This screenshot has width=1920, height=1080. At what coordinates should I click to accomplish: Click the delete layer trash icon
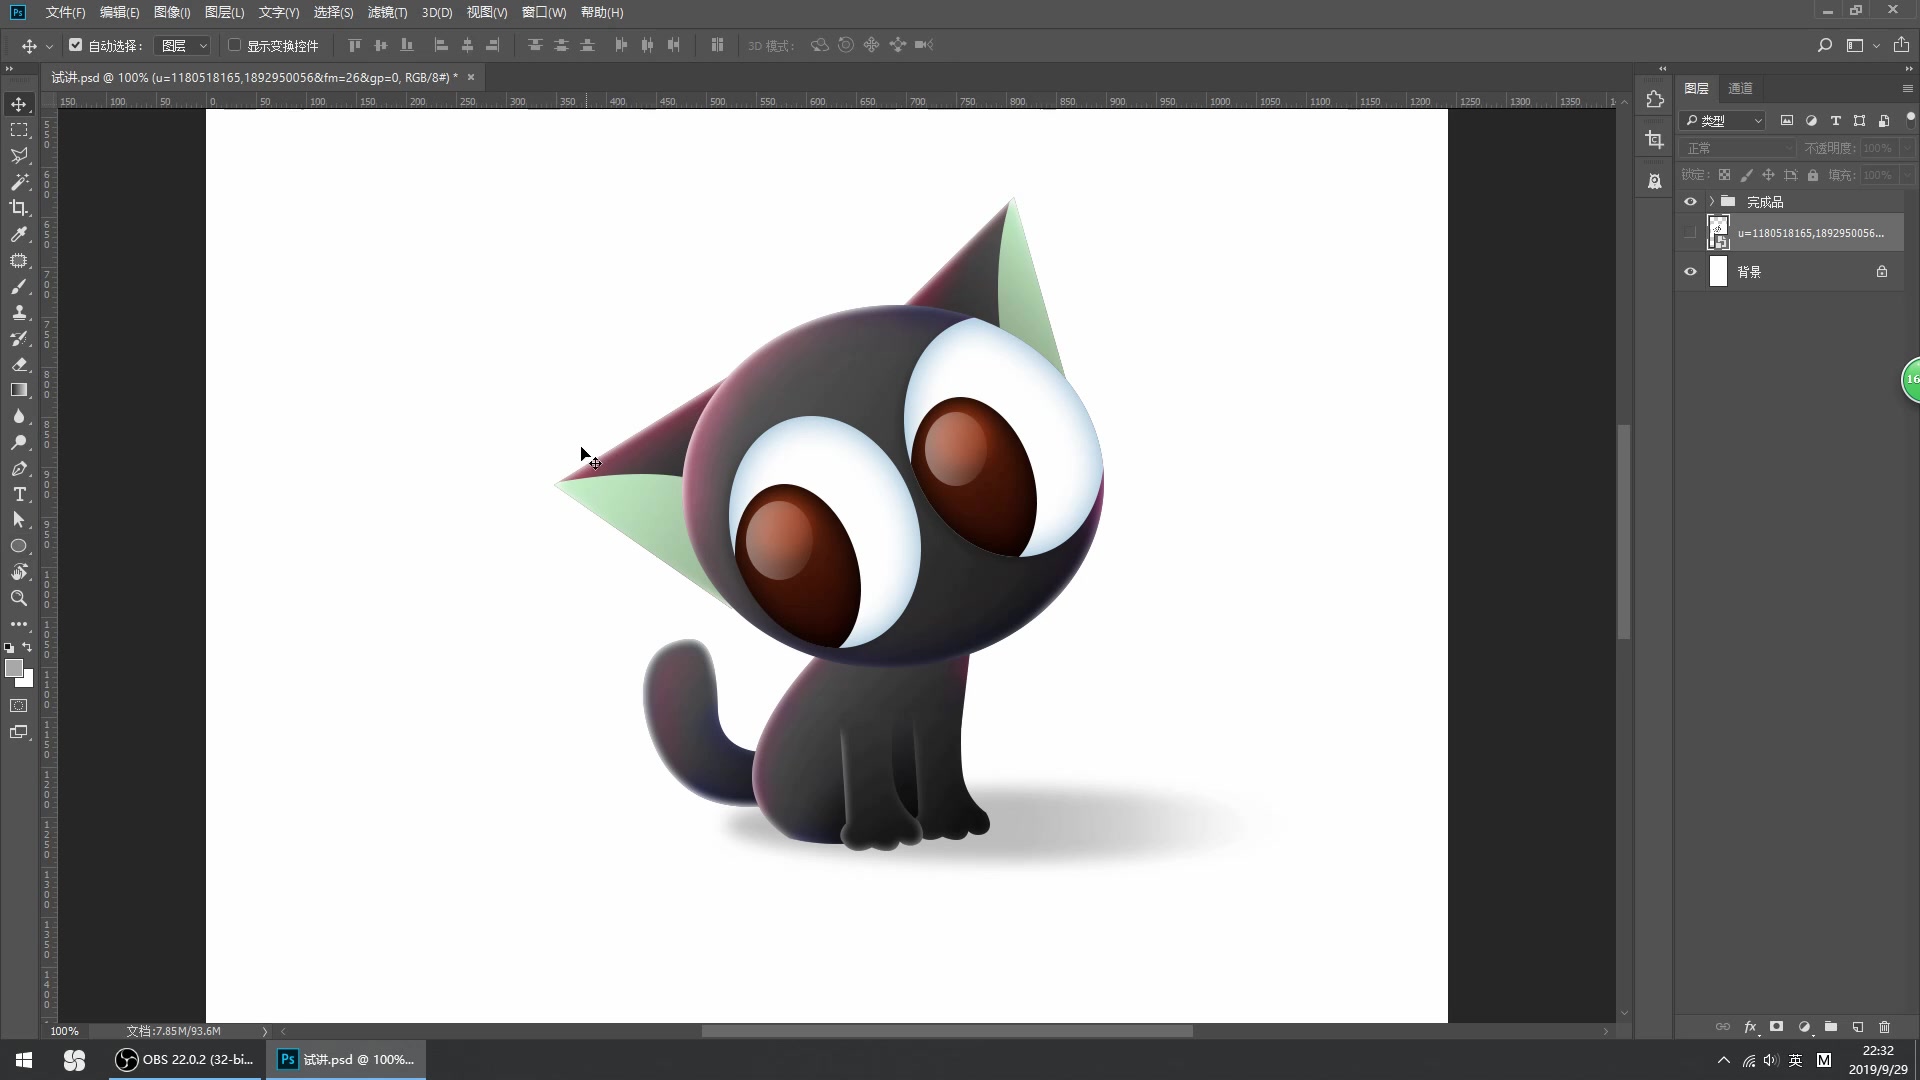click(1884, 1027)
